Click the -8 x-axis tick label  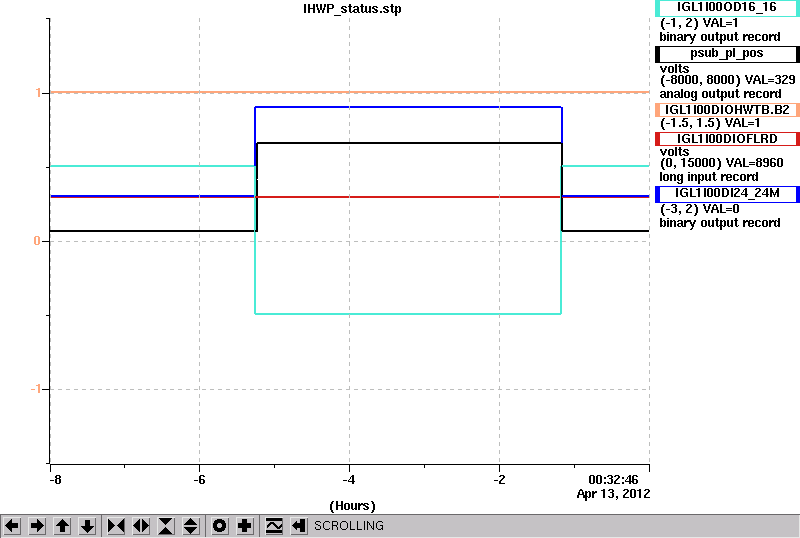click(55, 480)
